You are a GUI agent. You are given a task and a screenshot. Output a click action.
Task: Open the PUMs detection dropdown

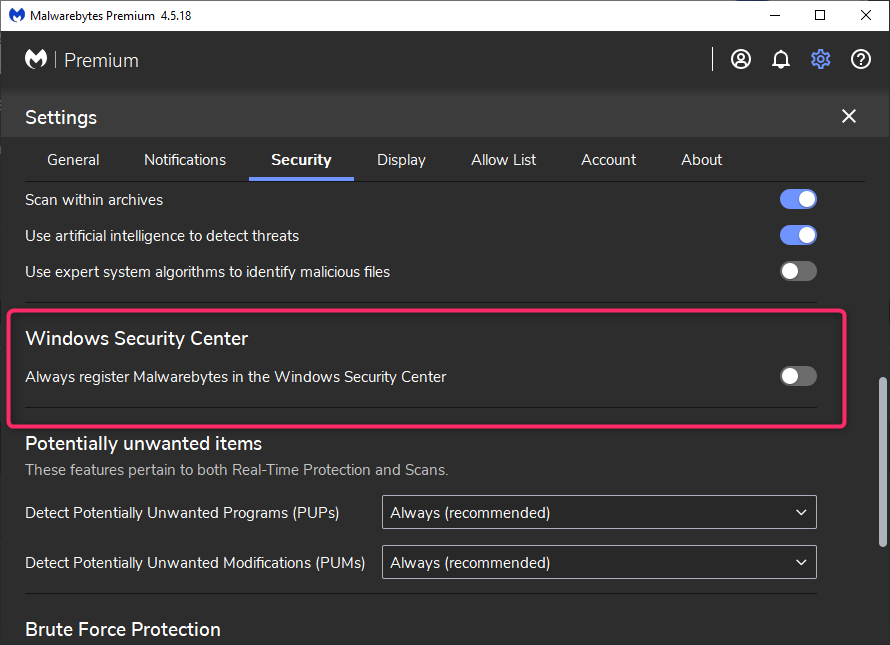coord(599,562)
